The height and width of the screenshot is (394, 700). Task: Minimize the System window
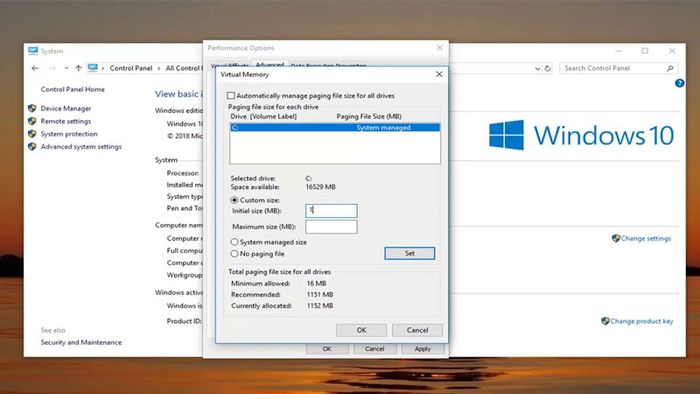pyautogui.click(x=618, y=51)
